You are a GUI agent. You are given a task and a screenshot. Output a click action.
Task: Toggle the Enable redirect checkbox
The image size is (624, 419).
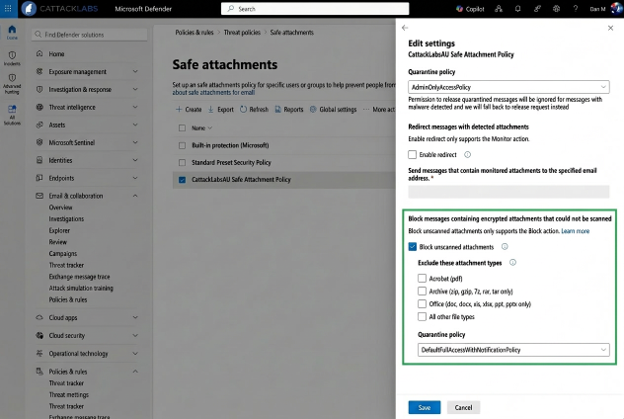(412, 154)
